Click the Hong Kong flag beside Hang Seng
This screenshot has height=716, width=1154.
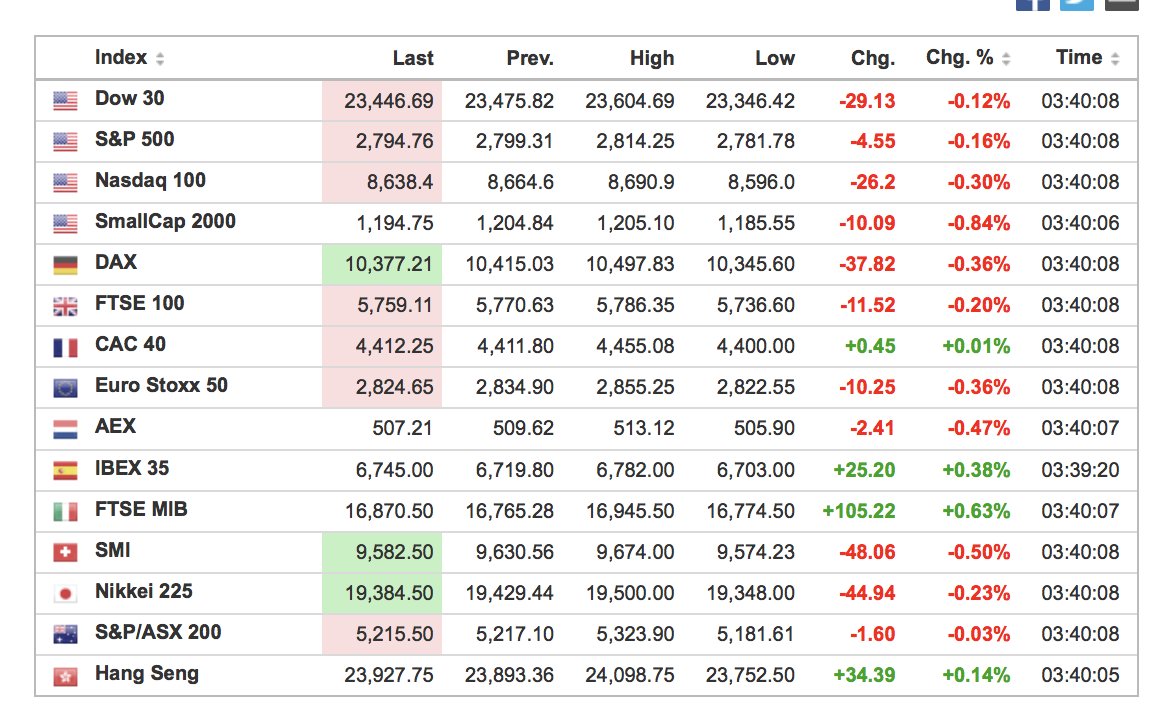66,676
